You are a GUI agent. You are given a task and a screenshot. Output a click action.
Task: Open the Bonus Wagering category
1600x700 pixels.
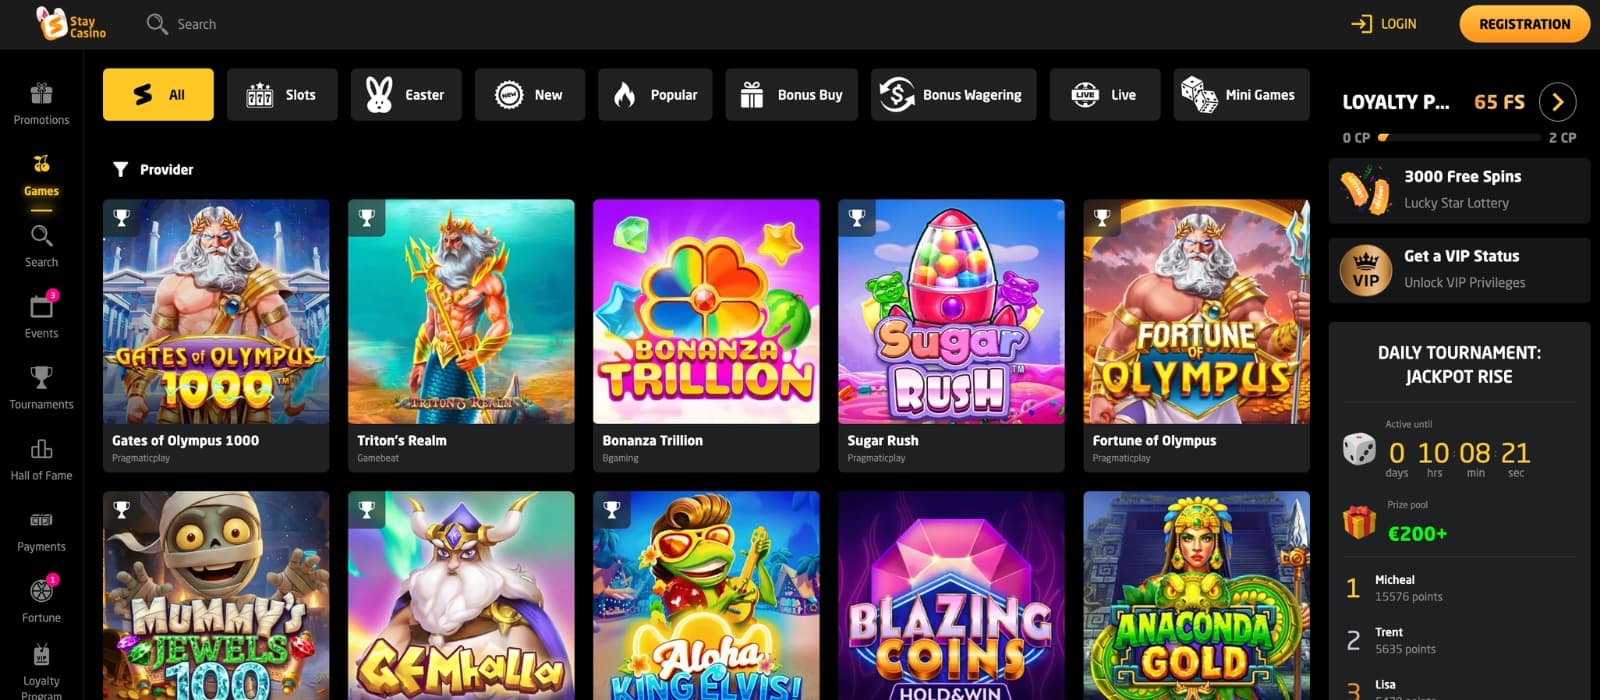tap(953, 95)
